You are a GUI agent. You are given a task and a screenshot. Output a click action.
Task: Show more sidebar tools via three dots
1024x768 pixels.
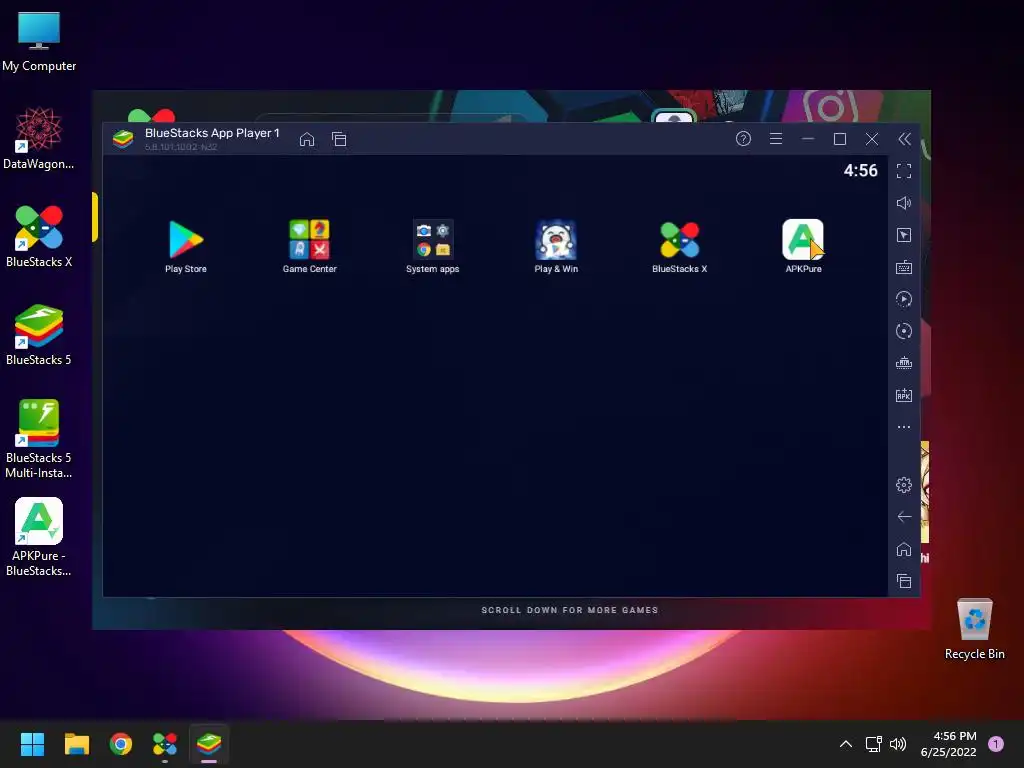(904, 427)
